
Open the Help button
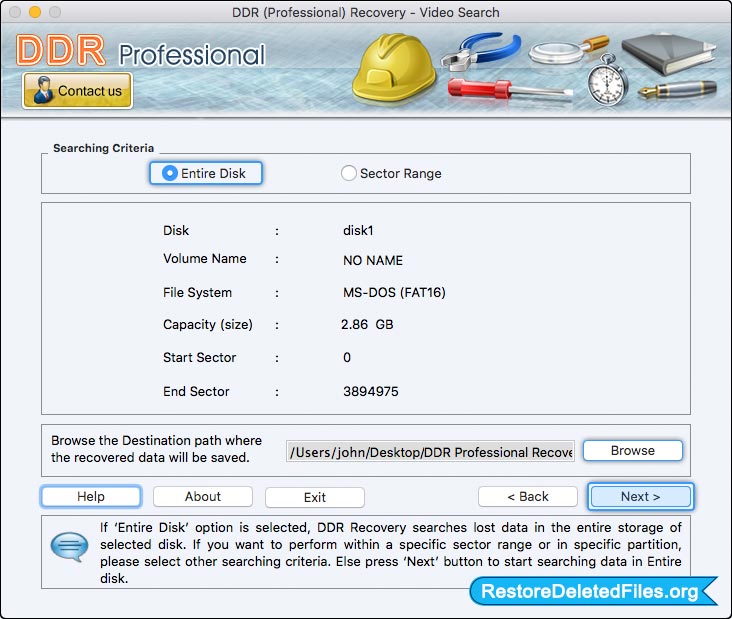tap(91, 496)
